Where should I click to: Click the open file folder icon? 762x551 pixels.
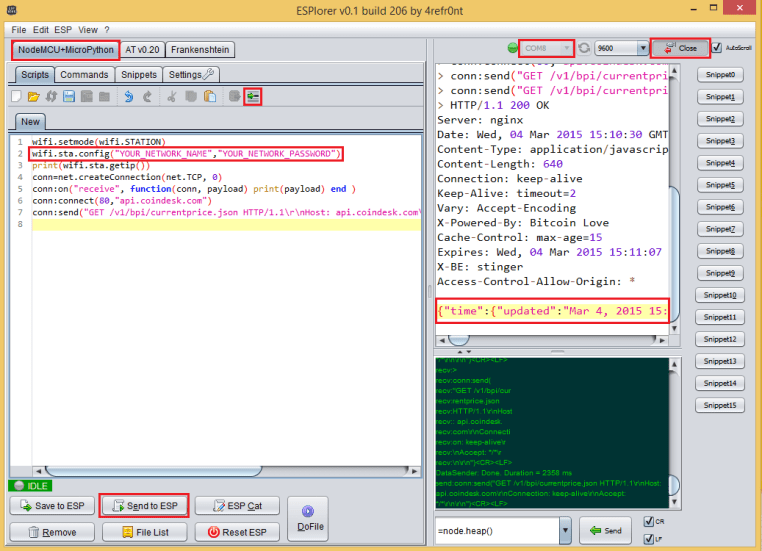tap(33, 97)
